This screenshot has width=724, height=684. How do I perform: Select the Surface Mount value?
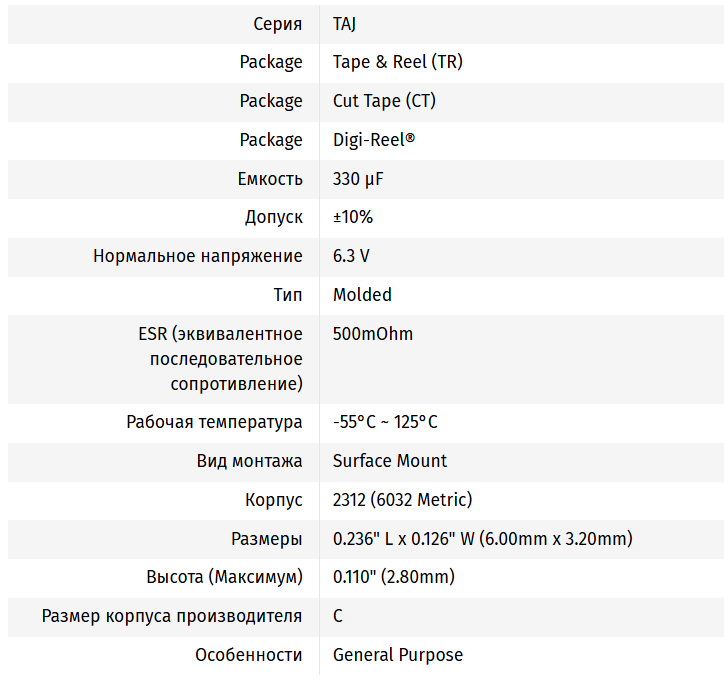coord(390,461)
